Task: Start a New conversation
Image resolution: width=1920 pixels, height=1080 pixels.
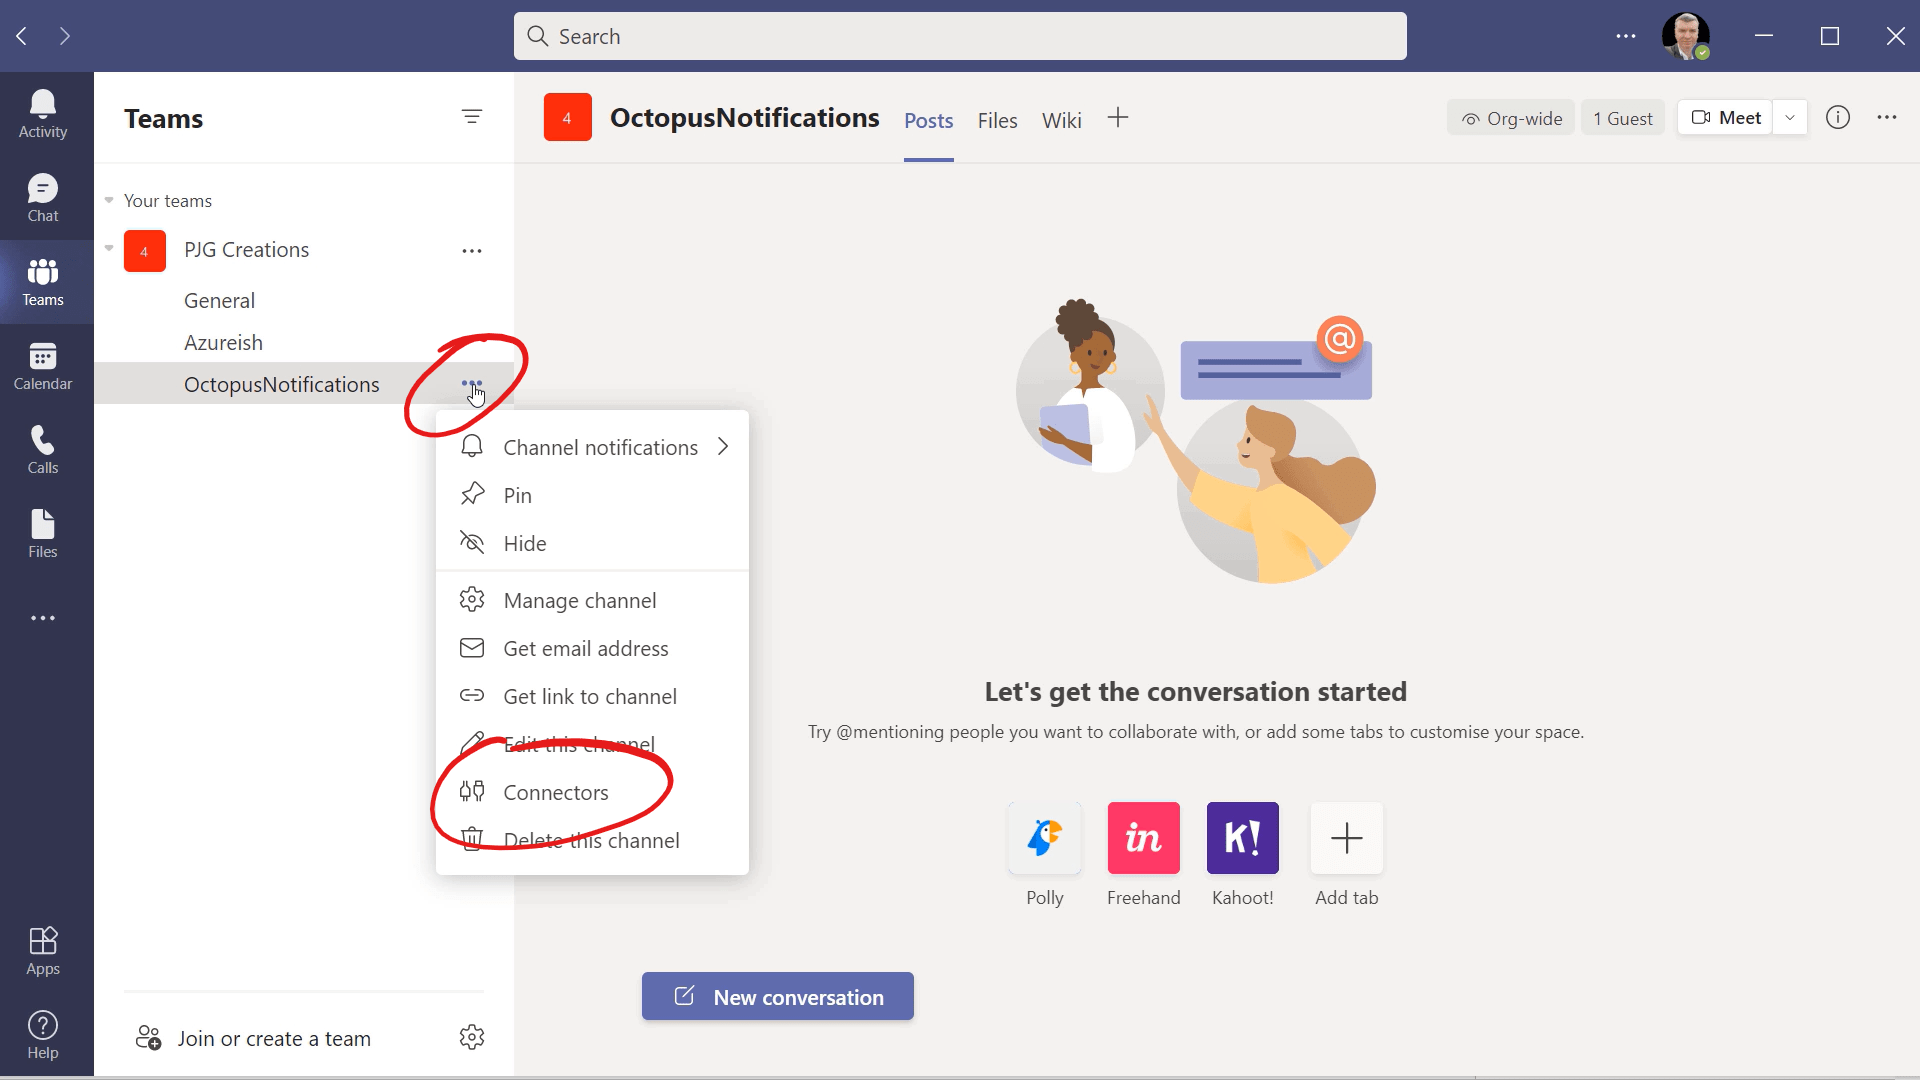Action: click(x=778, y=996)
